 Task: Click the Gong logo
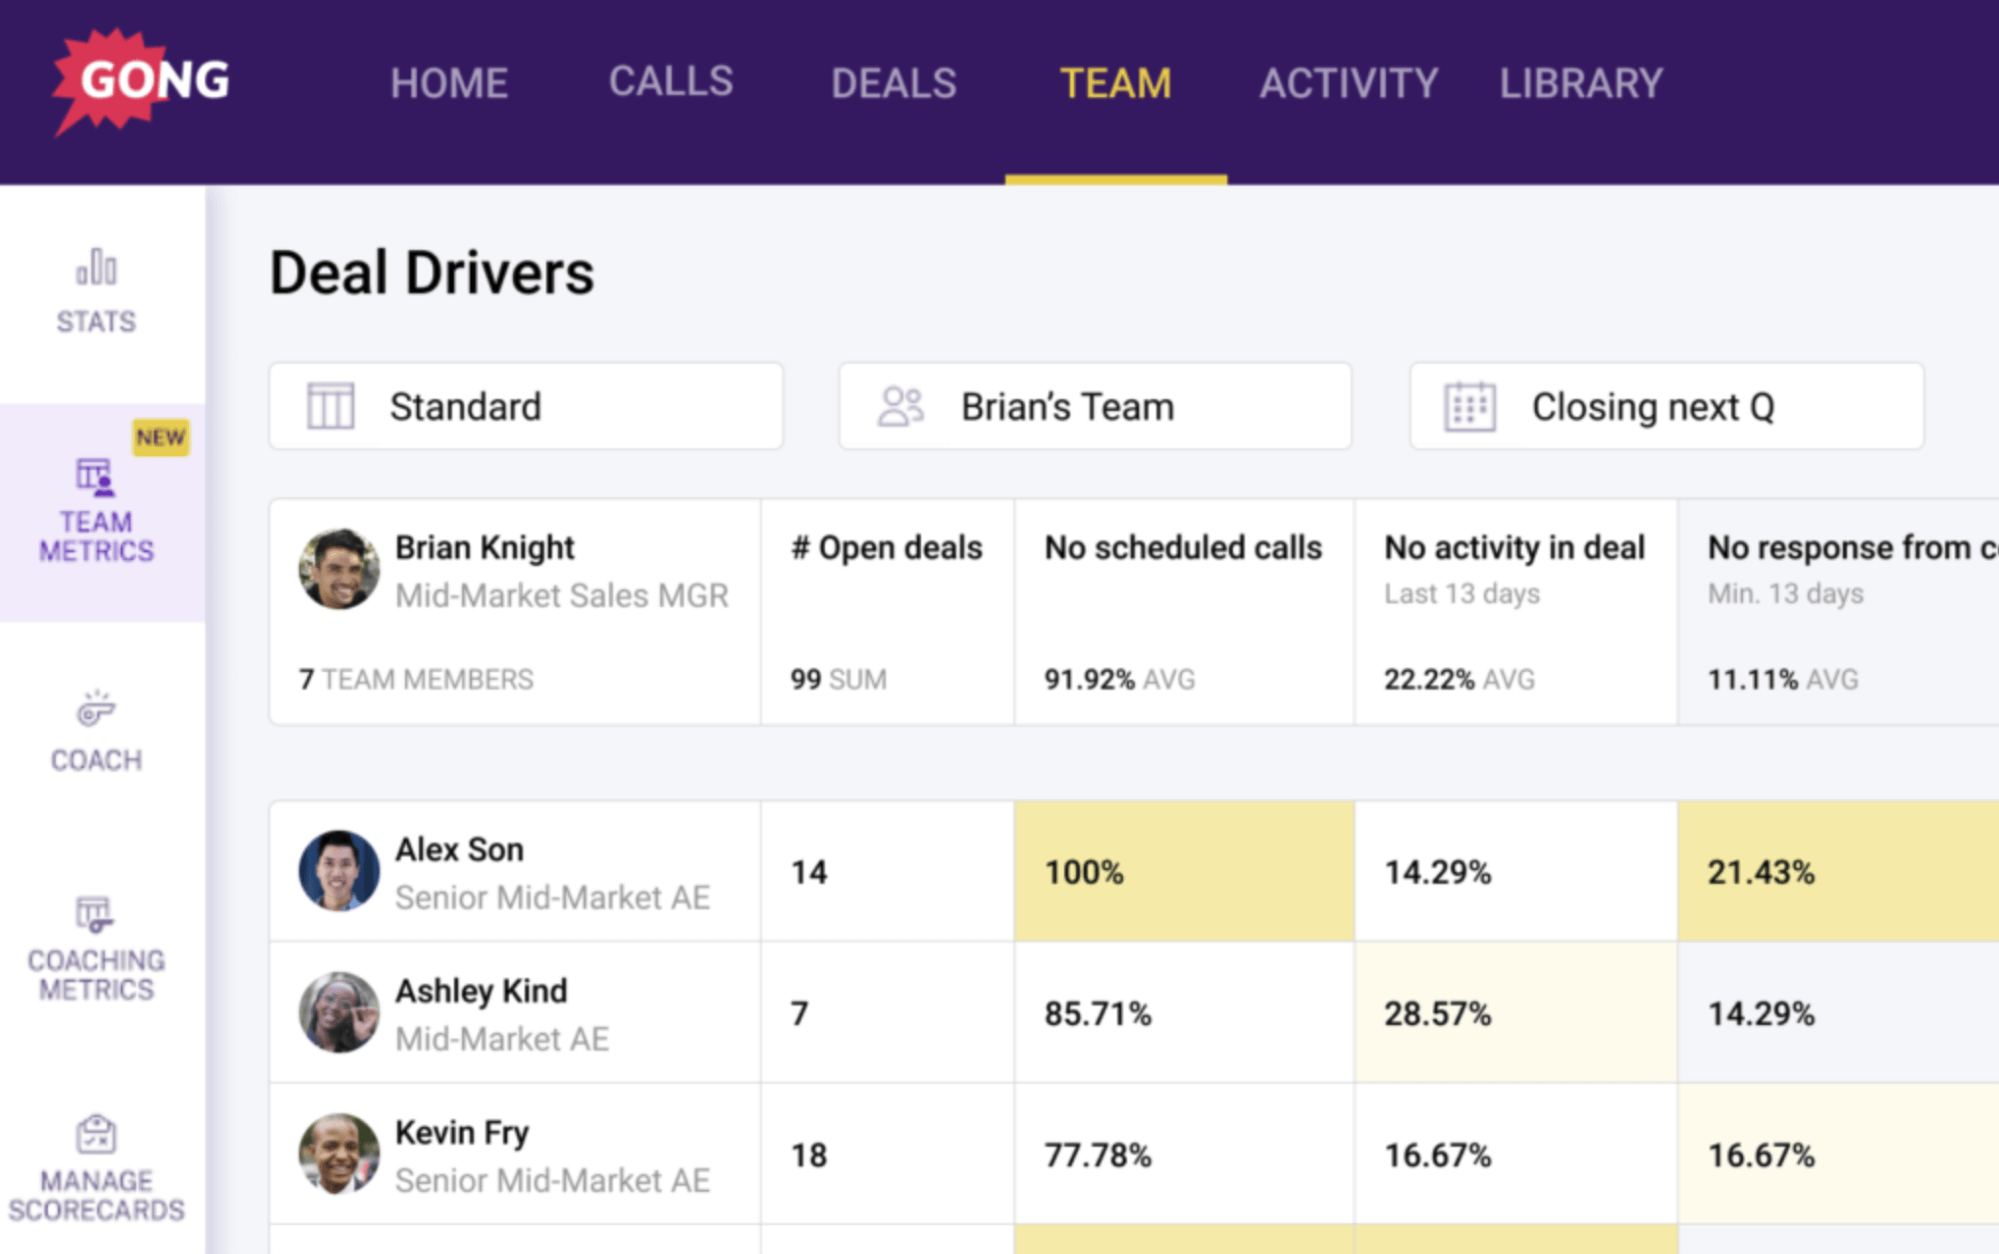pos(141,81)
